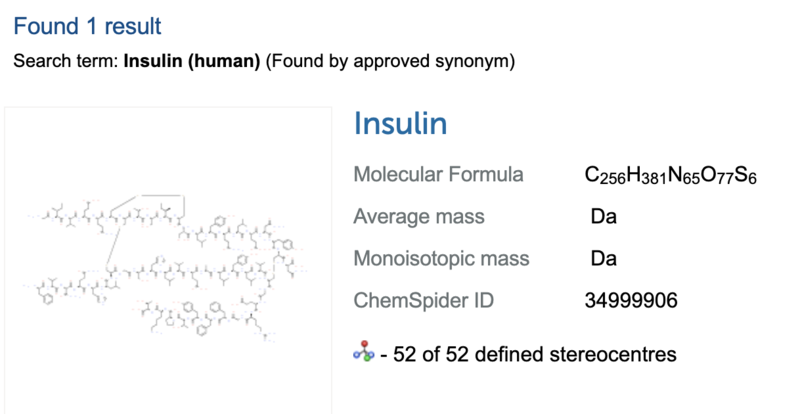Click the Search term label text
800x414 pixels.
coord(66,61)
